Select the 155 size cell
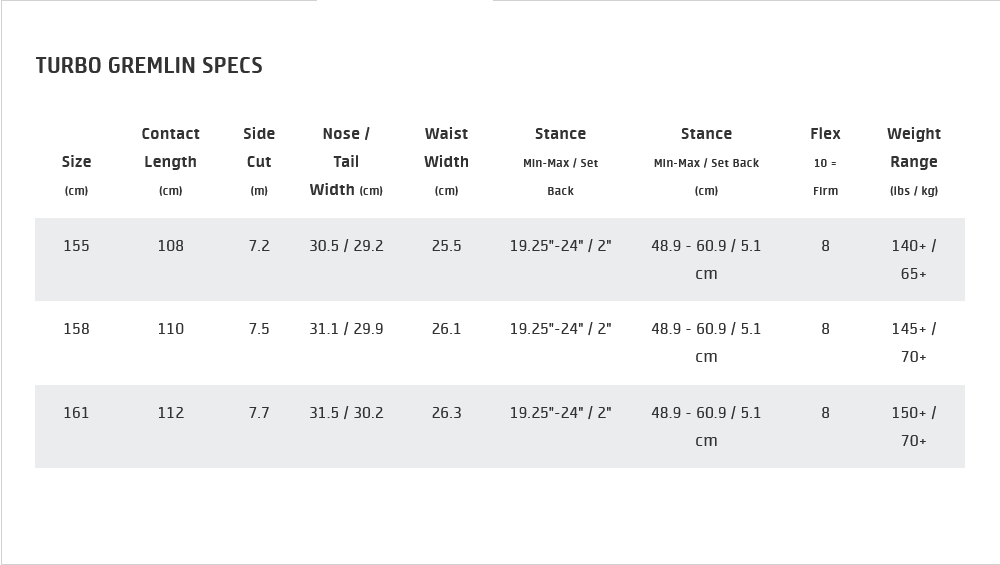Image resolution: width=1000 pixels, height=565 pixels. pyautogui.click(x=76, y=246)
